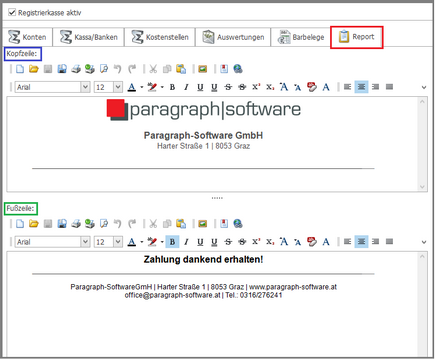Insert image via picture icon in Kopfzeile toolbar

[x=203, y=69]
